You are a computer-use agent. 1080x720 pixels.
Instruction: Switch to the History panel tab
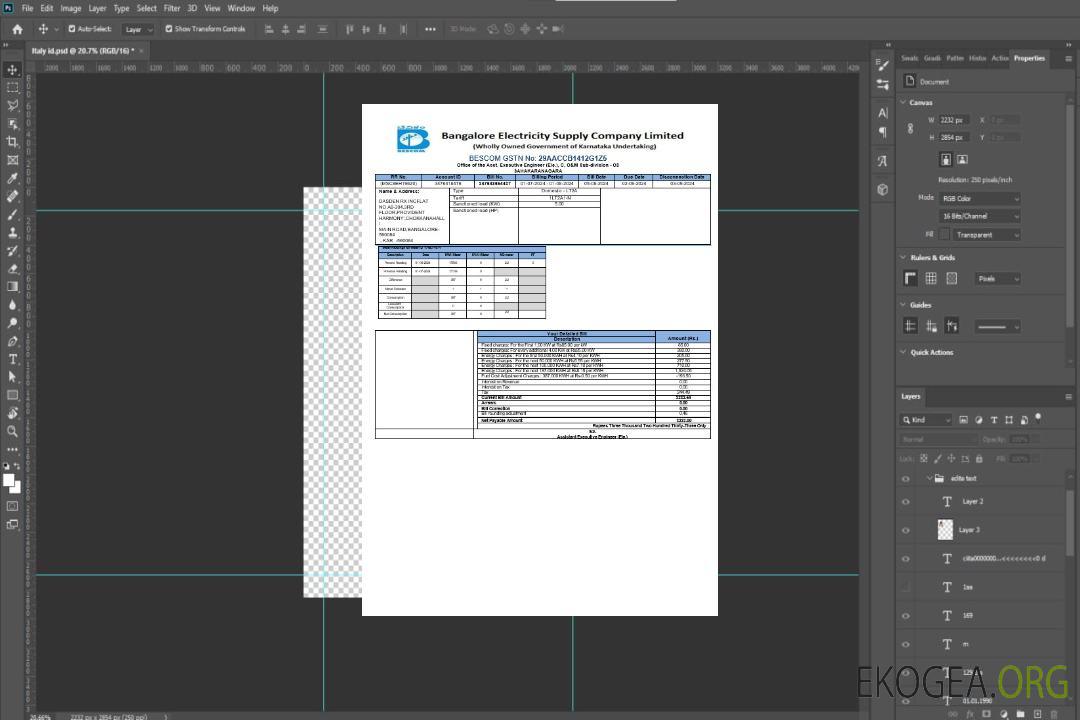pyautogui.click(x=977, y=59)
